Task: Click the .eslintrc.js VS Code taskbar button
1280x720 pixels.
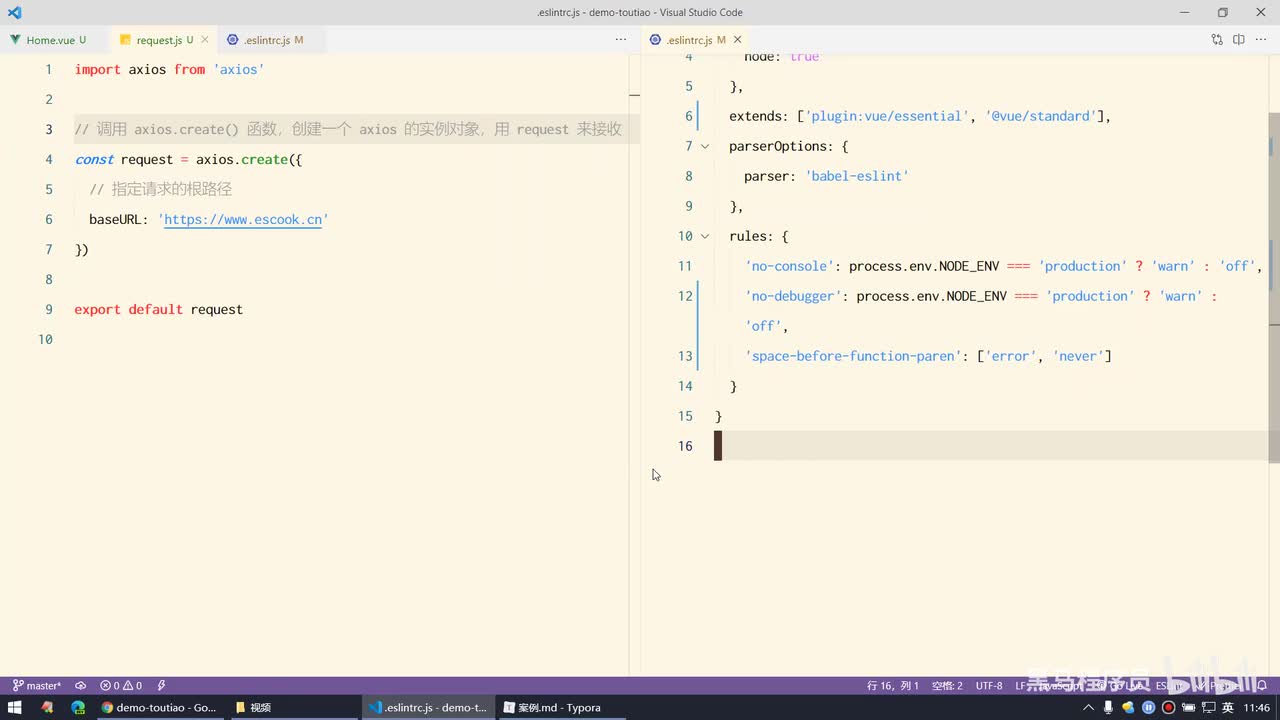Action: [427, 707]
